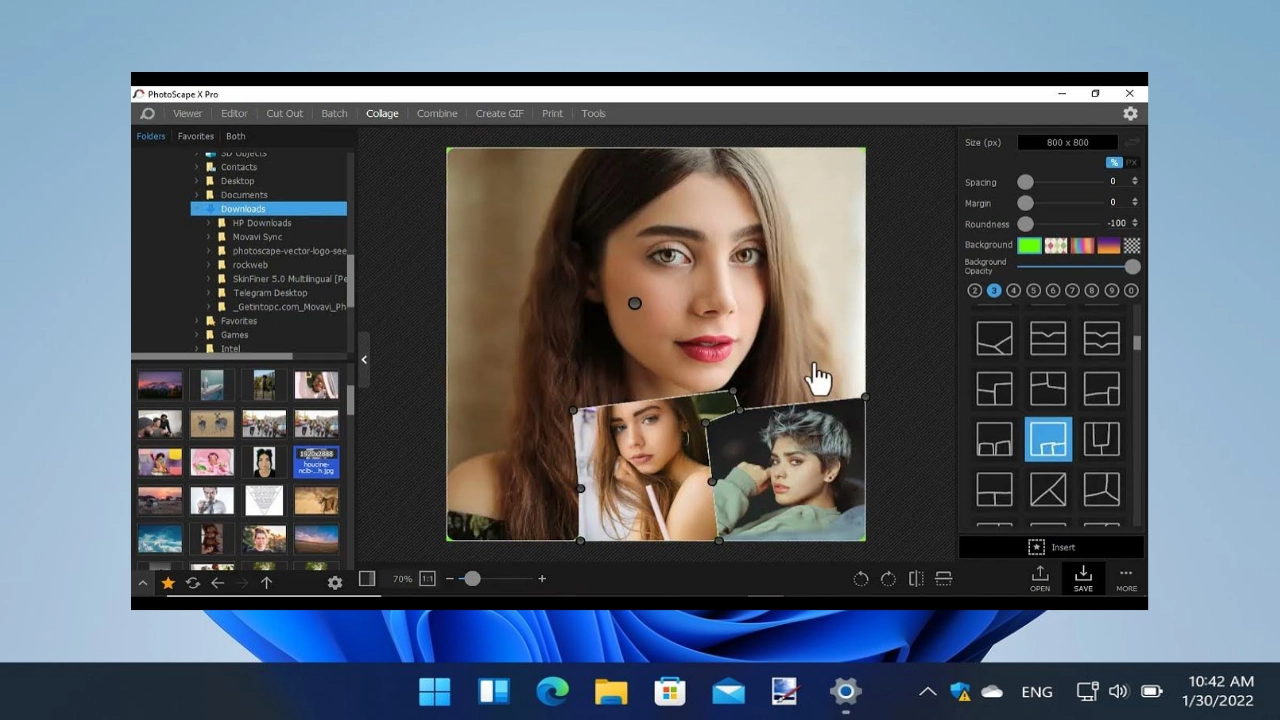Expand the Downloads folder tree arrow
Image resolution: width=1280 pixels, height=720 pixels.
coord(197,209)
